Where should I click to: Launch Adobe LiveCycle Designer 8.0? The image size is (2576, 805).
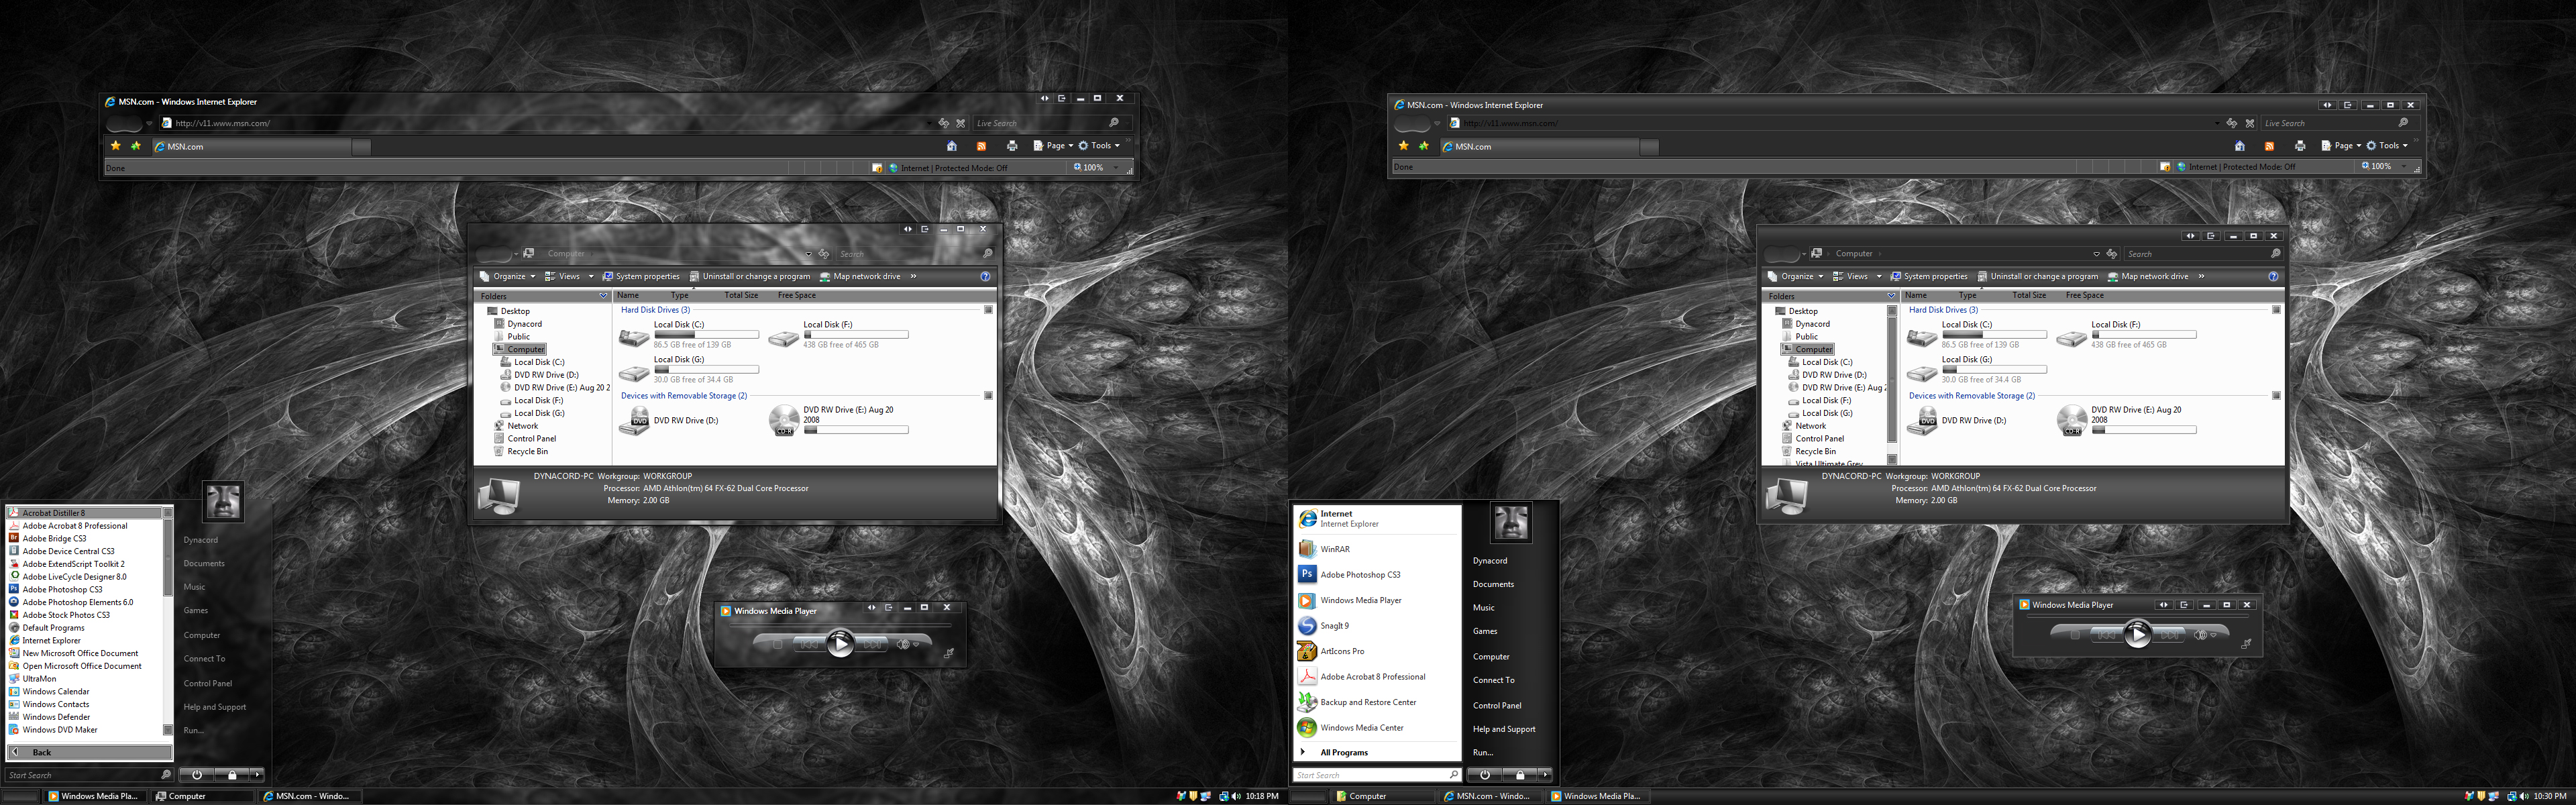point(74,577)
